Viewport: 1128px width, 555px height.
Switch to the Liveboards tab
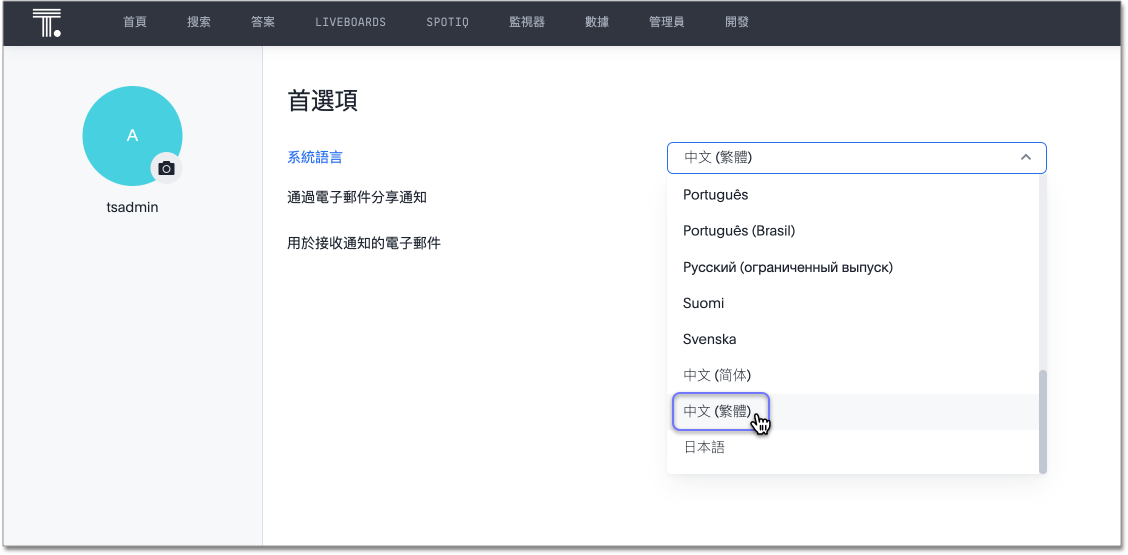tap(350, 22)
